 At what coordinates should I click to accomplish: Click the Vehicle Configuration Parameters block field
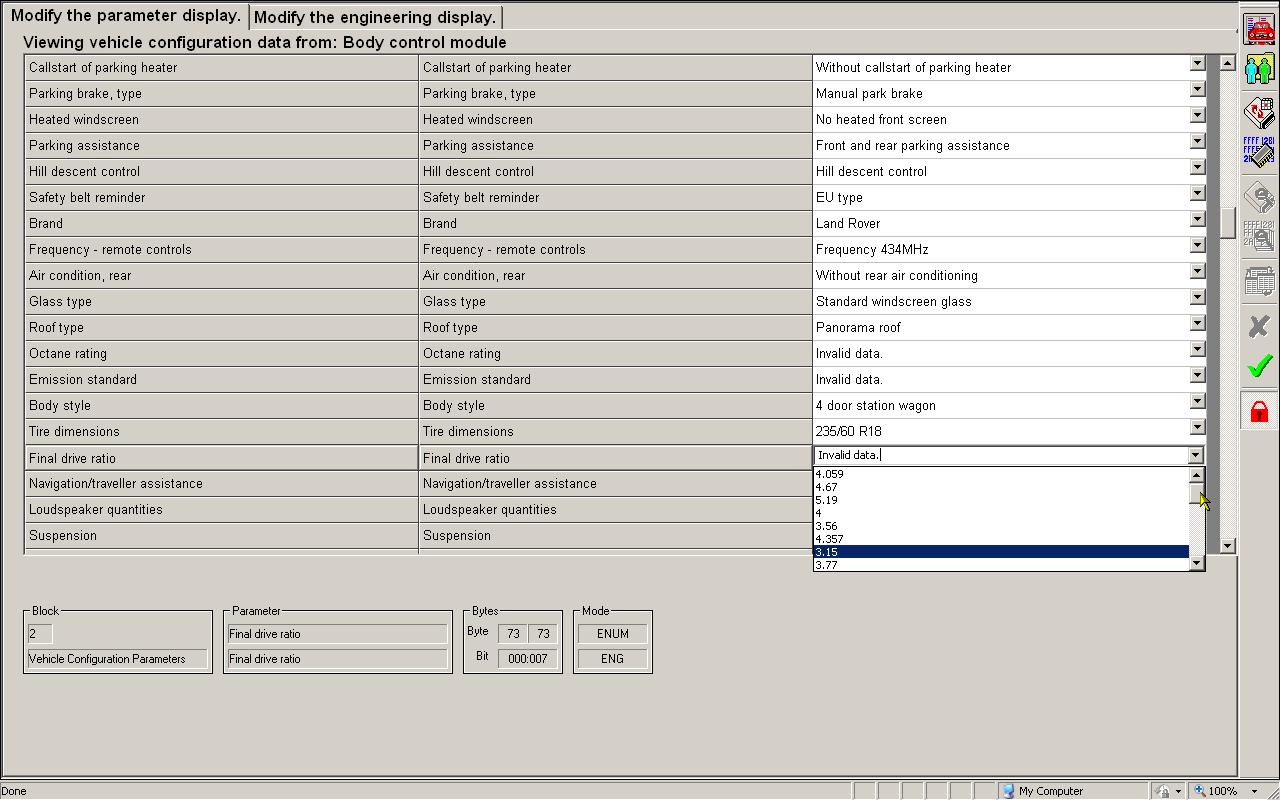(x=117, y=659)
